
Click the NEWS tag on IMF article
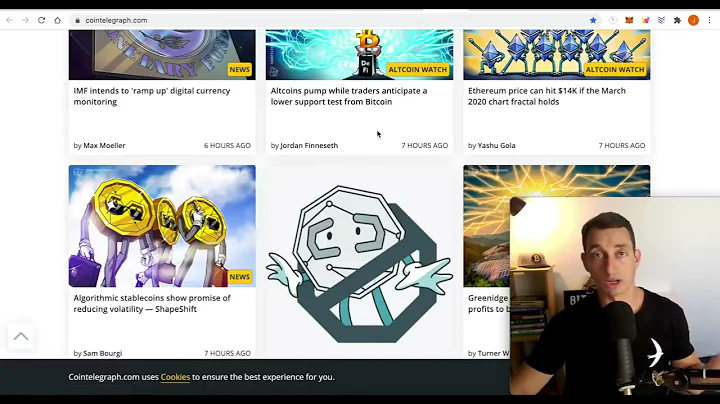pos(240,70)
